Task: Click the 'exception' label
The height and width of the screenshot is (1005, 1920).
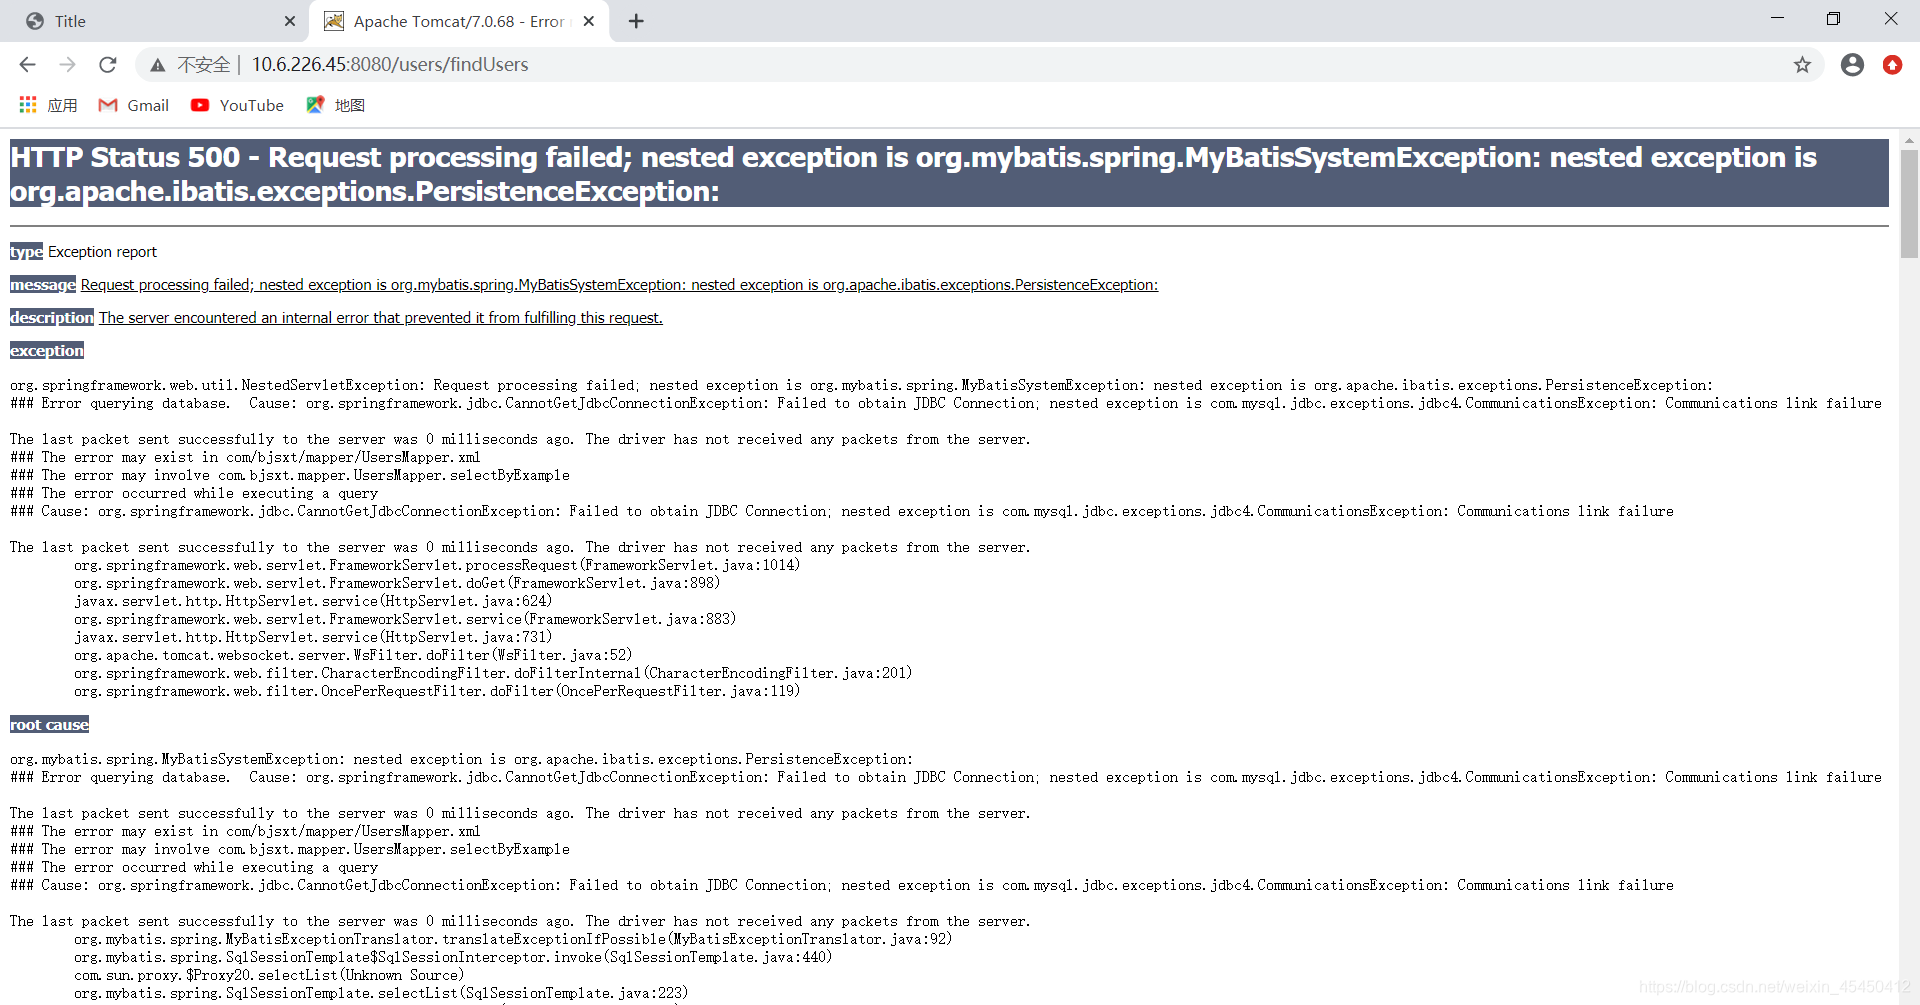Action: click(47, 351)
